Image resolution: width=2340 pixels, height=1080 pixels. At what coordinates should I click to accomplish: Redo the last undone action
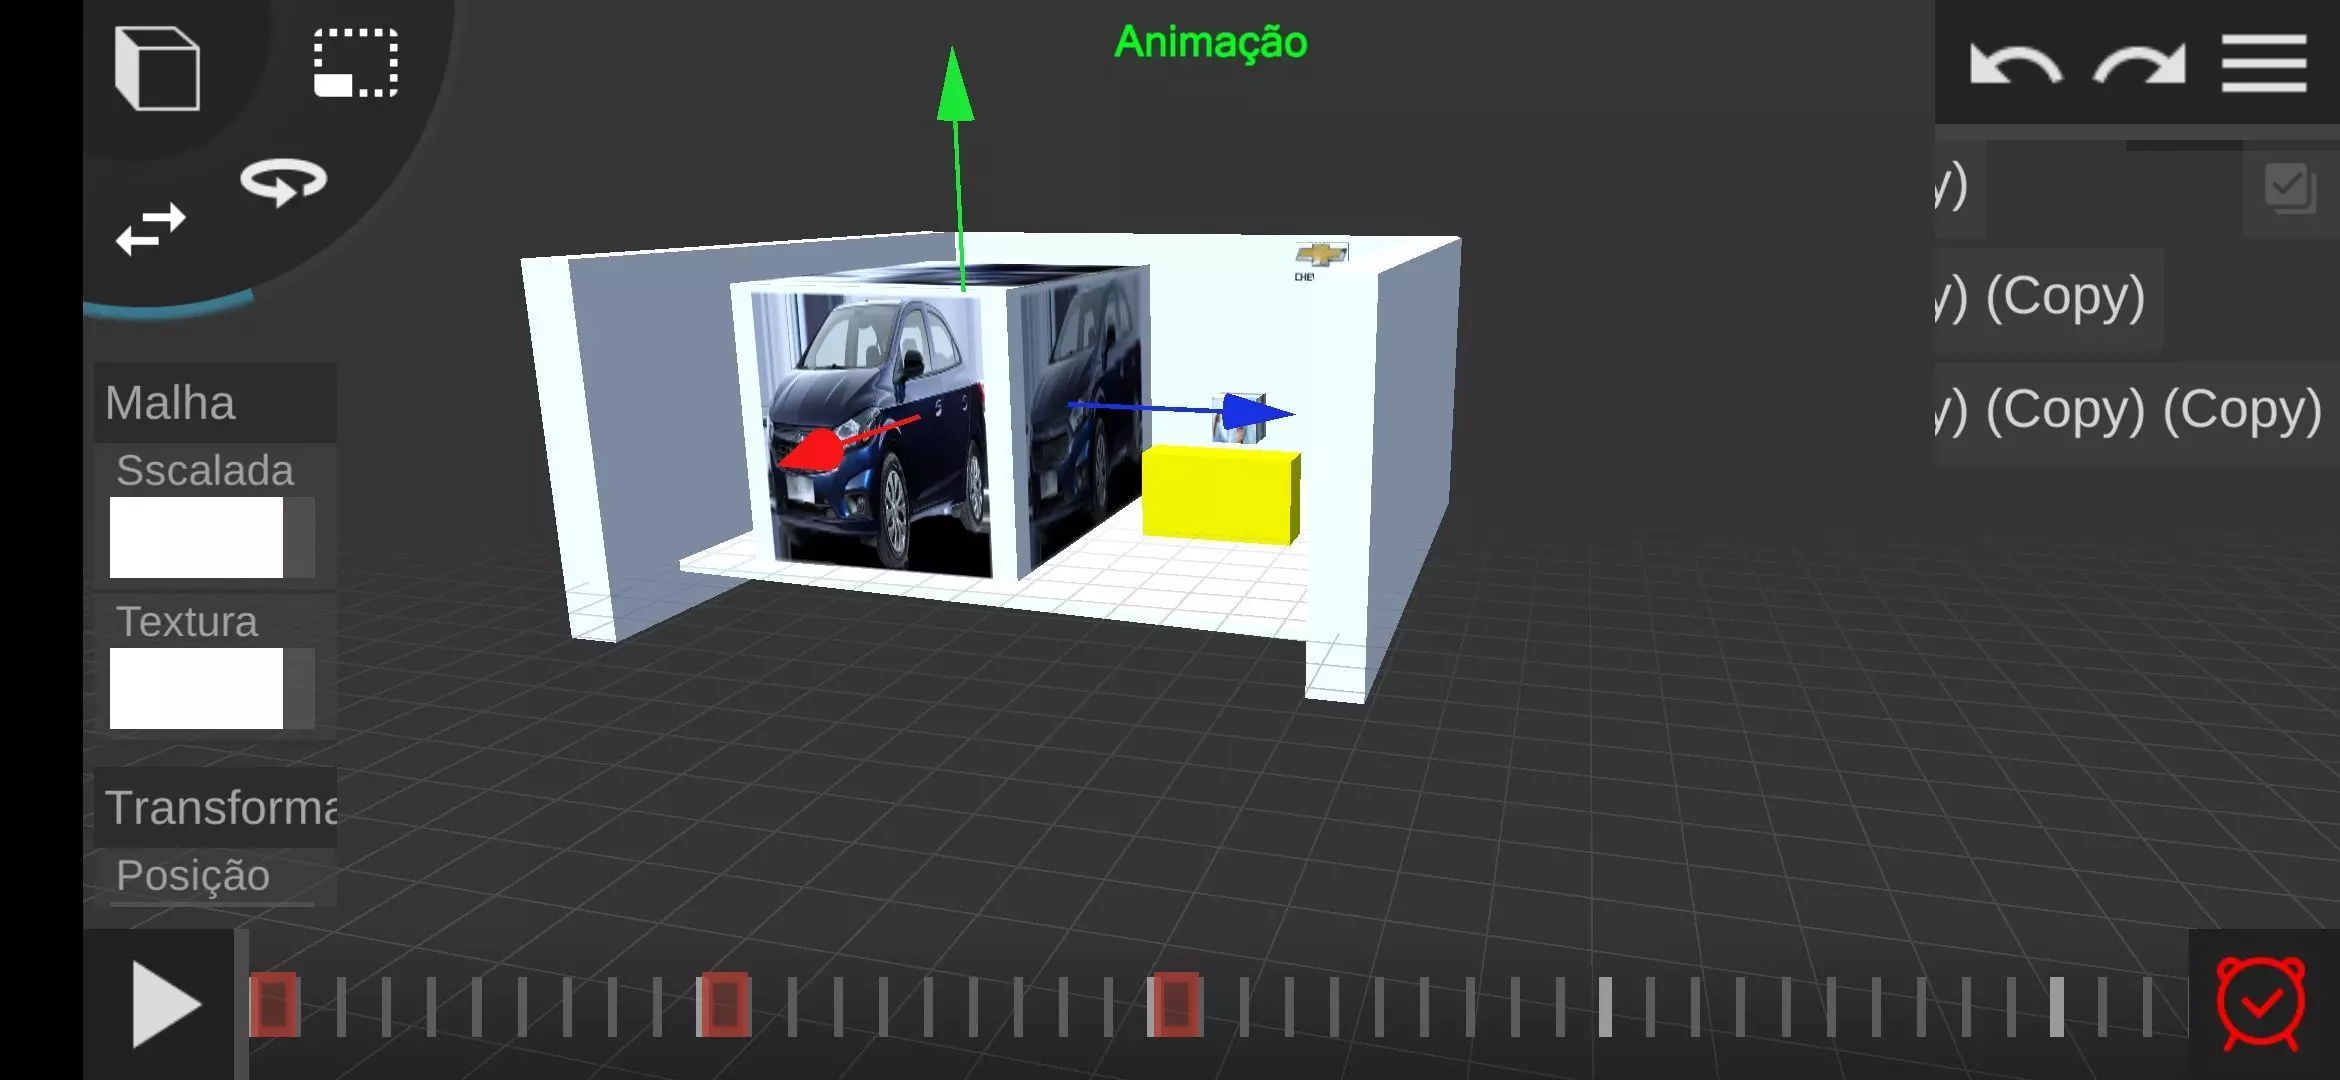coord(2140,65)
